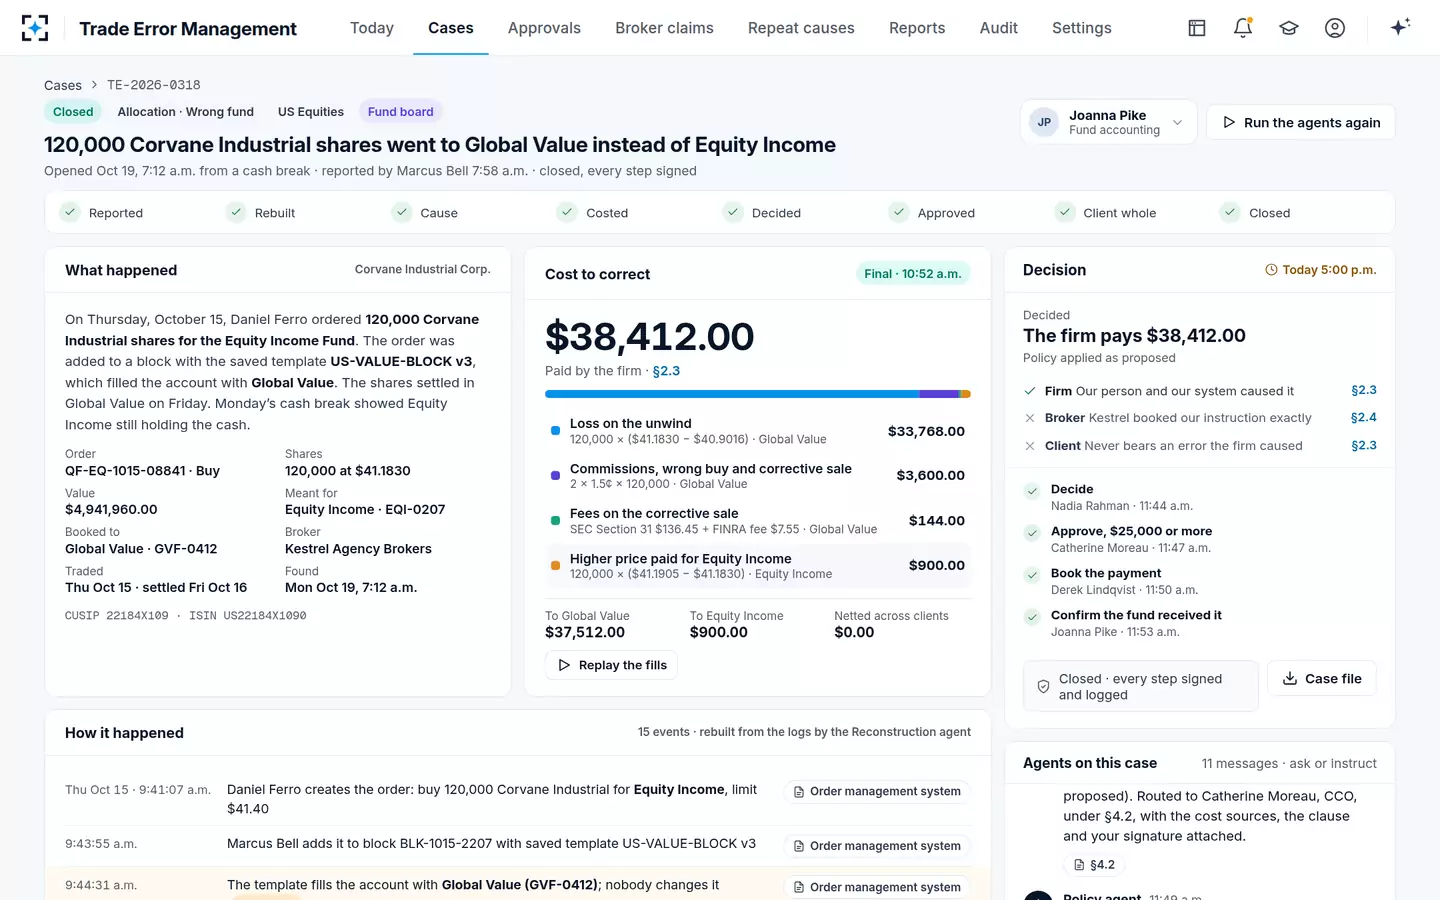Download the Case file

tap(1321, 678)
